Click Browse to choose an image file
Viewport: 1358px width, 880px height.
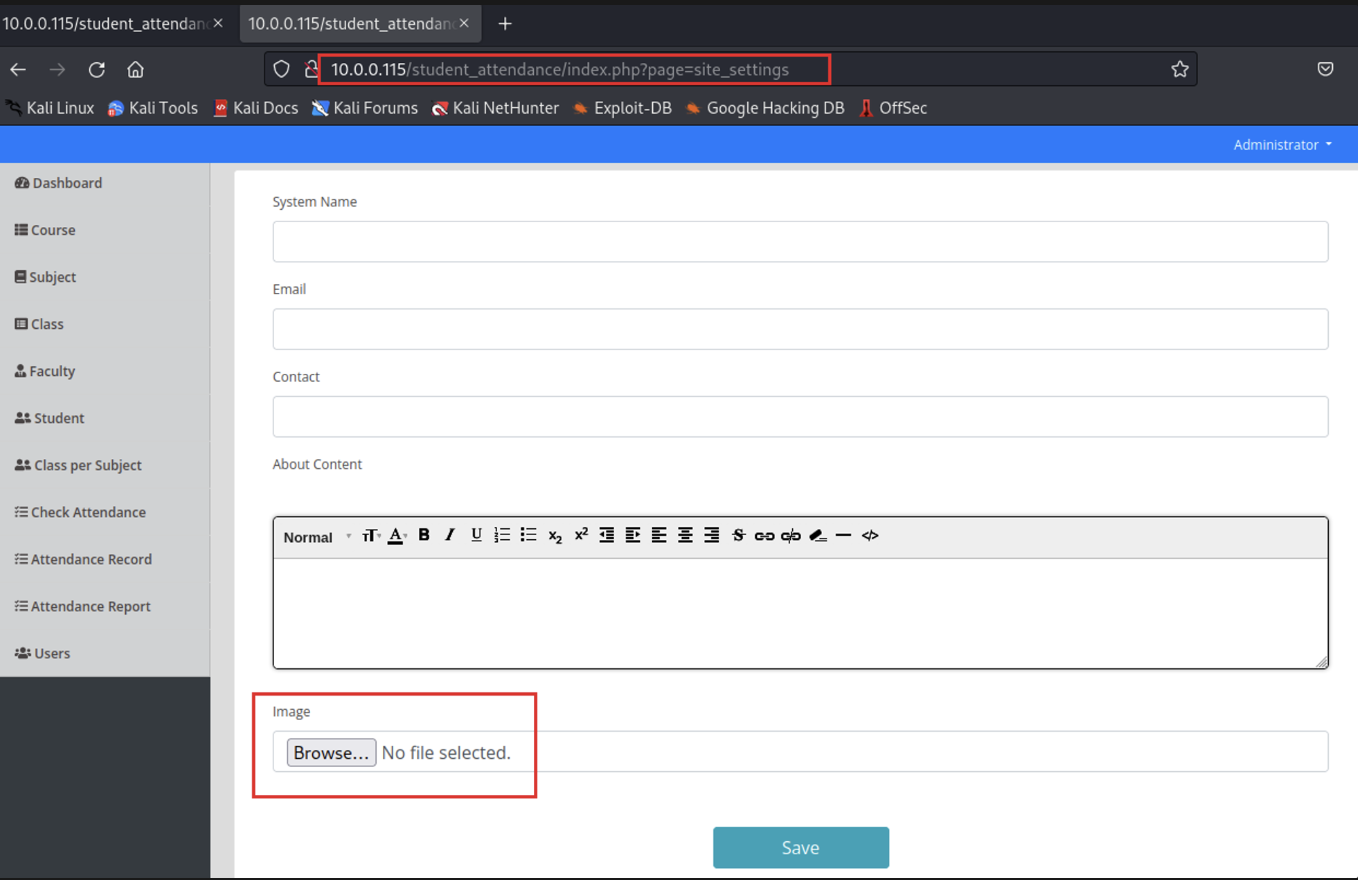(331, 752)
